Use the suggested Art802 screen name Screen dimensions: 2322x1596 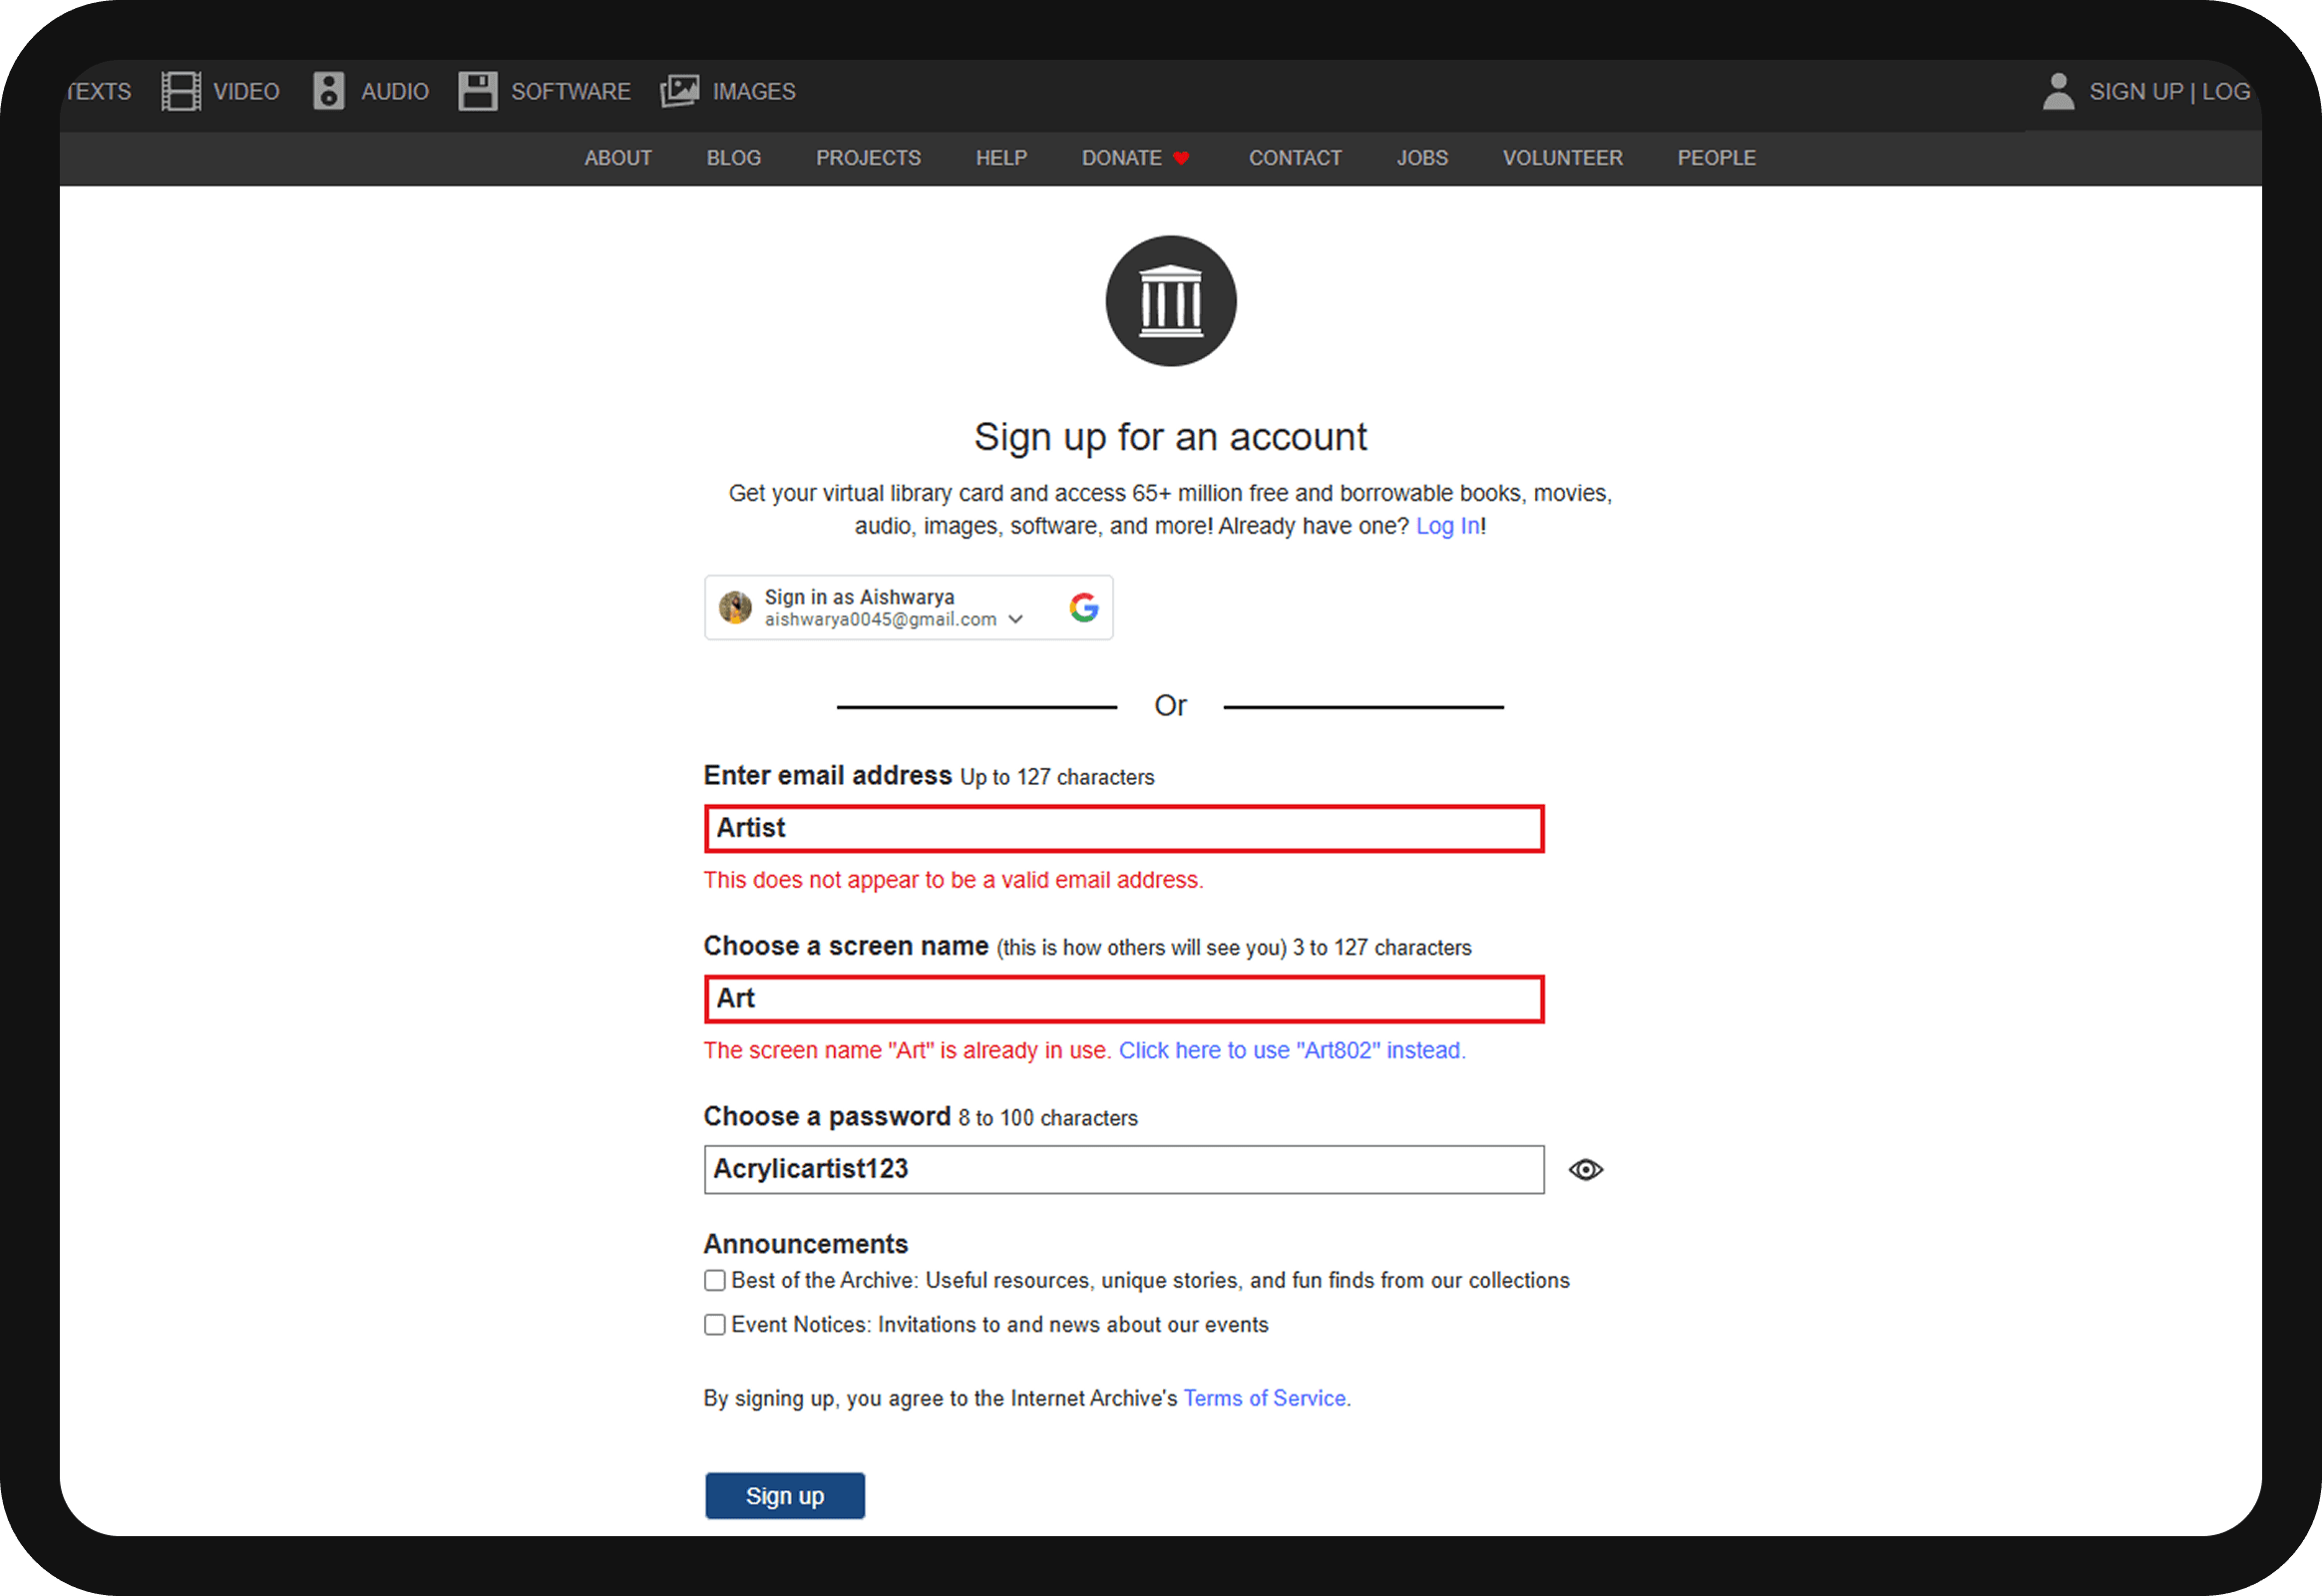[x=1292, y=1051]
